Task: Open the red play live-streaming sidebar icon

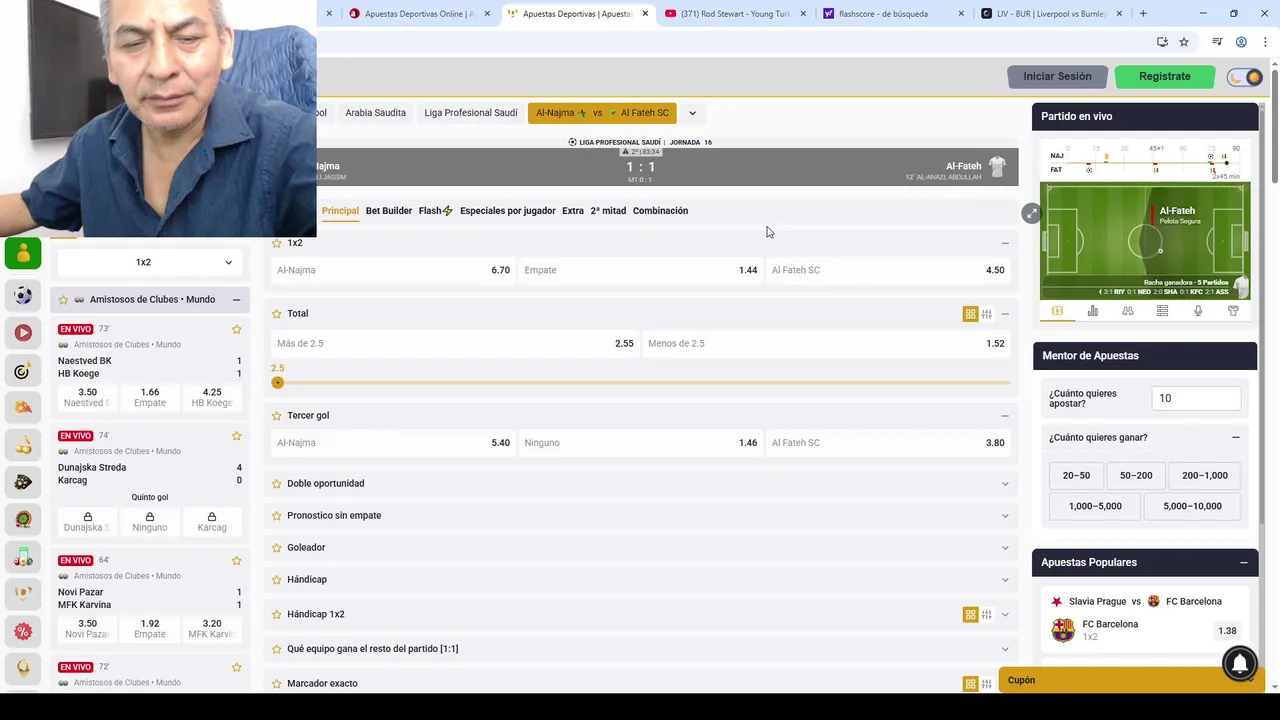Action: 23,332
